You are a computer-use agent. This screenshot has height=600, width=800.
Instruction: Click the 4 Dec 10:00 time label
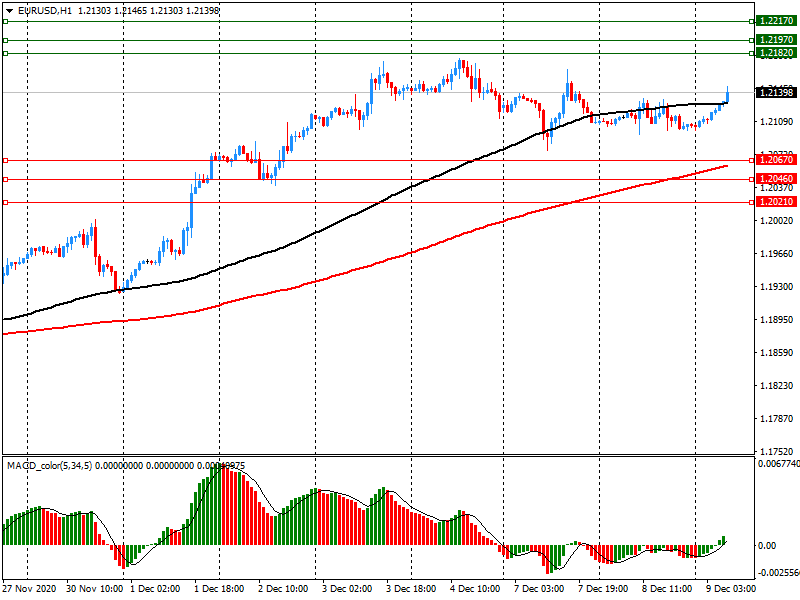pos(475,589)
